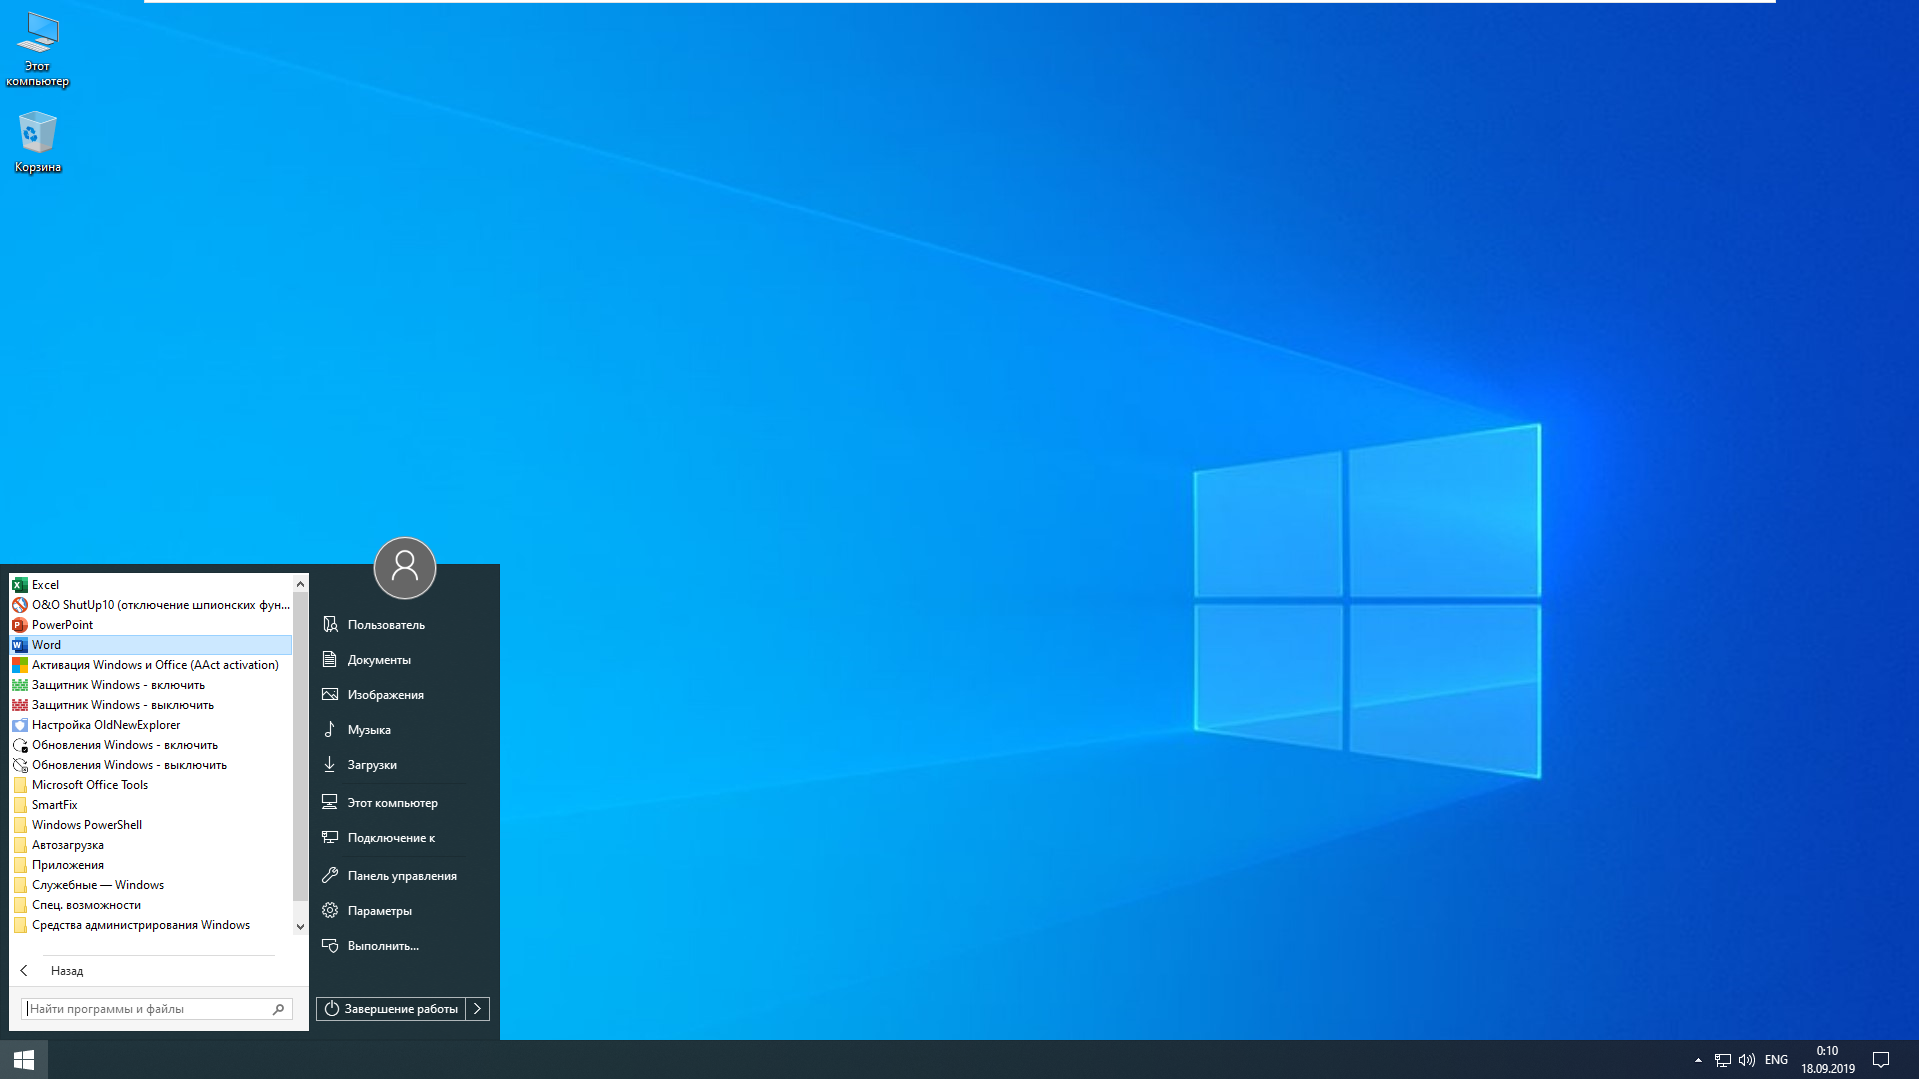The width and height of the screenshot is (1919, 1079).
Task: Click the user avatar picture
Action: [x=404, y=568]
